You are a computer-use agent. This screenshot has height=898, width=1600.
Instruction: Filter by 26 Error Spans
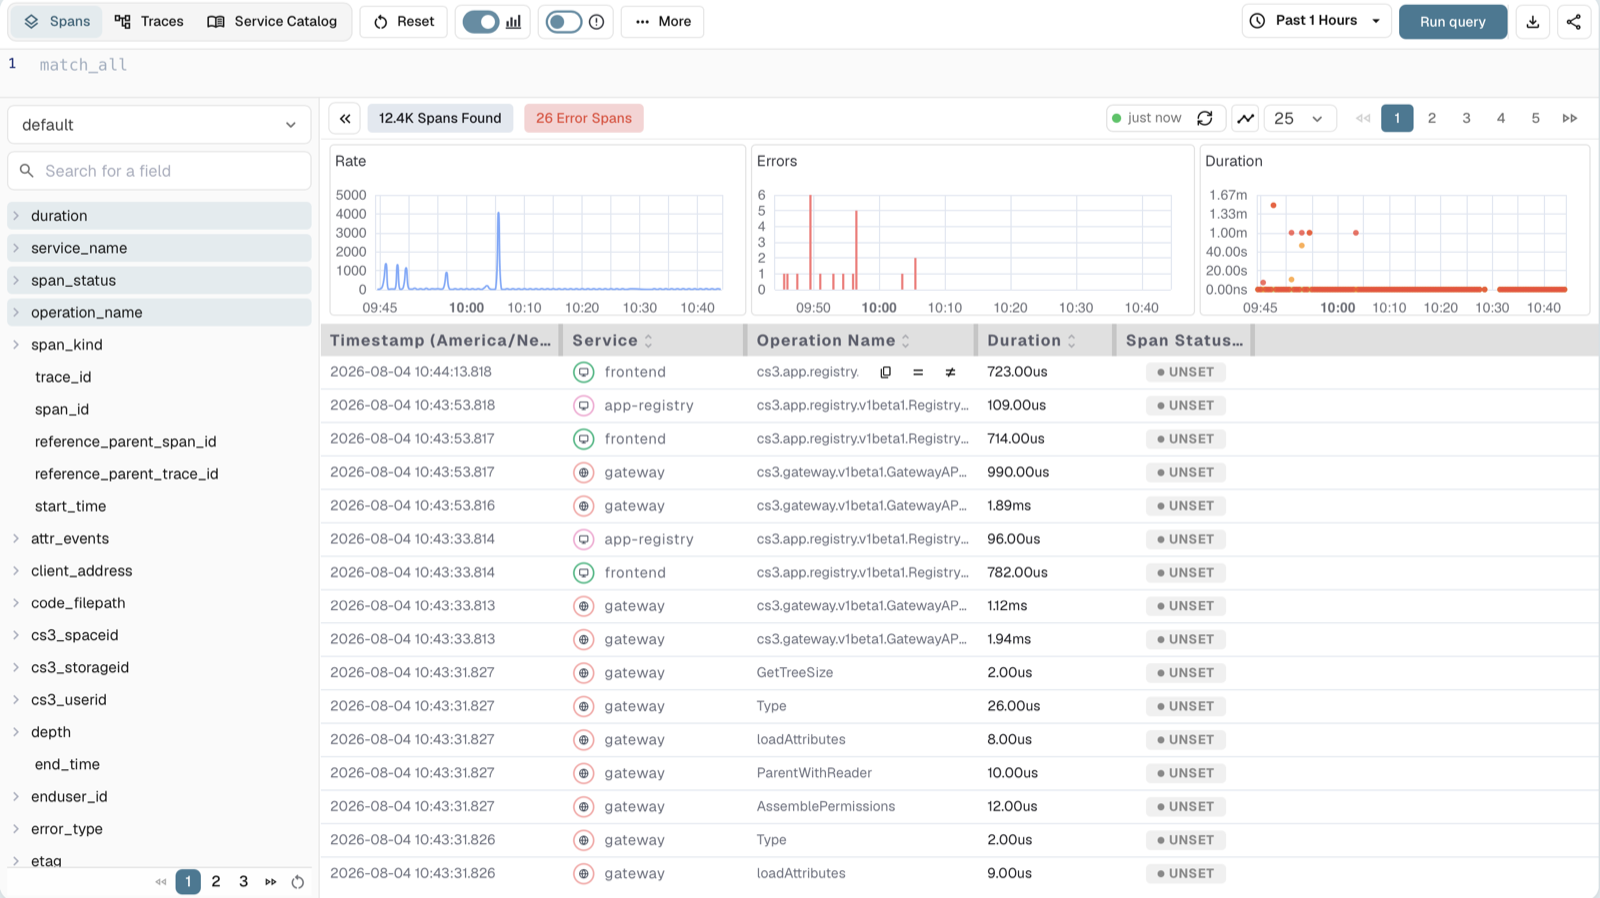point(584,118)
